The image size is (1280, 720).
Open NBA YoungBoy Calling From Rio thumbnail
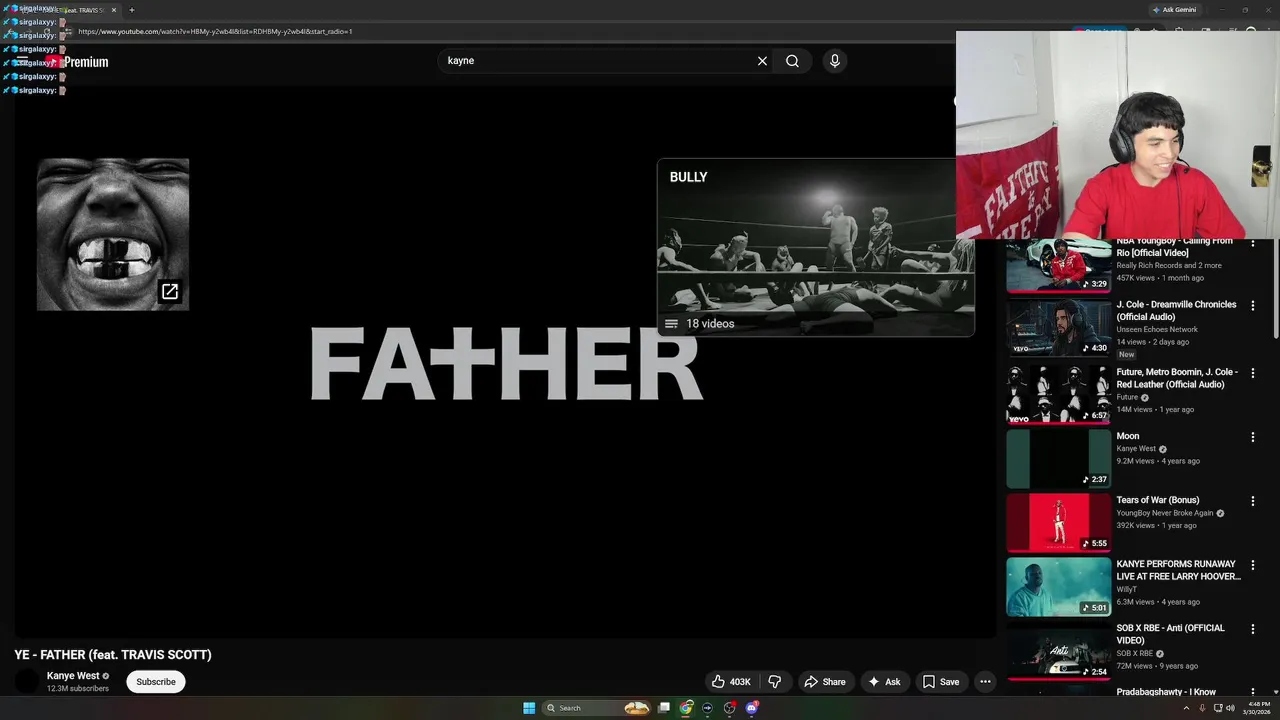click(1058, 265)
